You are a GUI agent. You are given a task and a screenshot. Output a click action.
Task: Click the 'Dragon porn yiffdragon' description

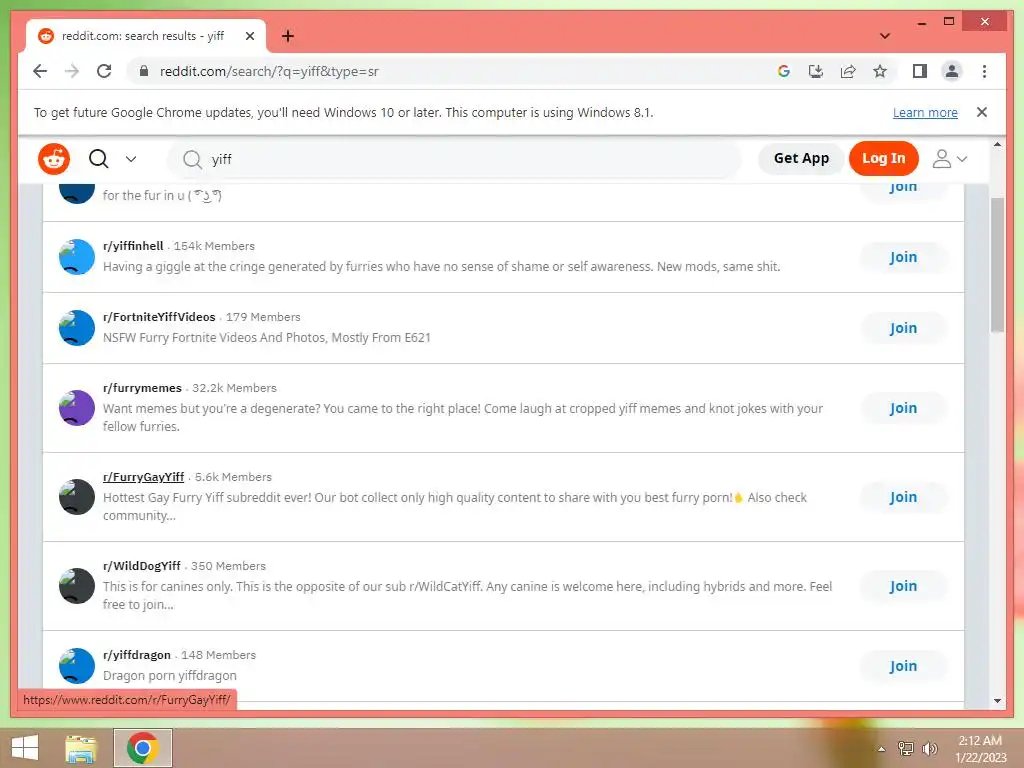click(170, 675)
